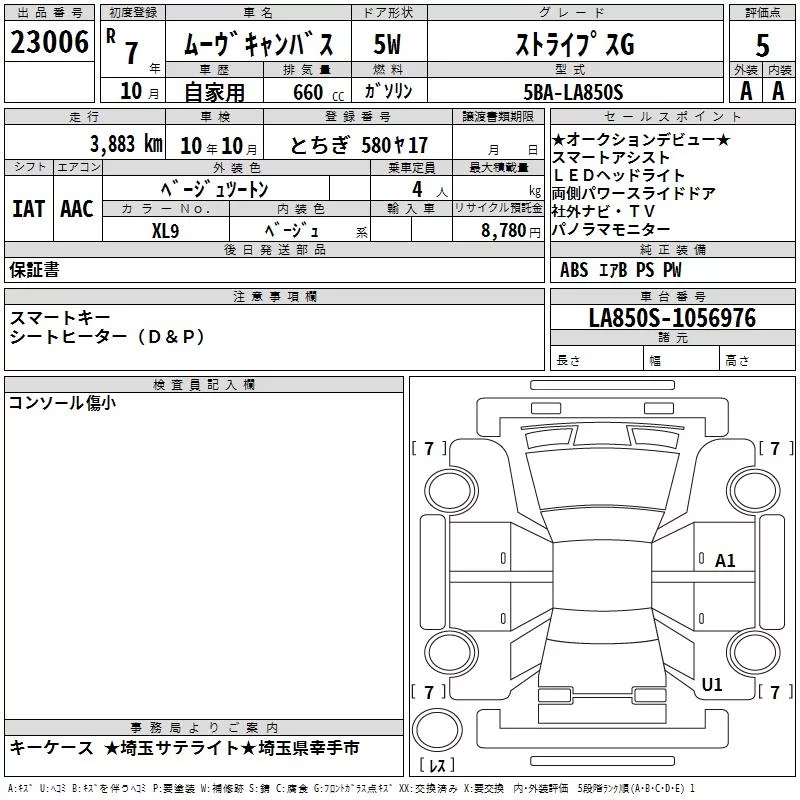Image resolution: width=800 pixels, height=800 pixels.
Task: Select the top-right [7] tire marker
Action: click(x=776, y=448)
